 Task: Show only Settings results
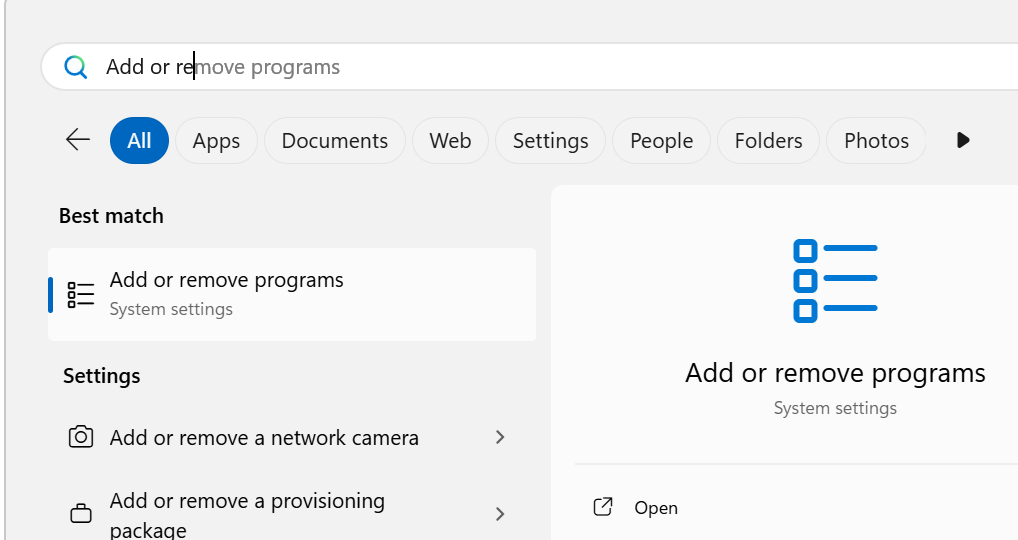pos(550,141)
